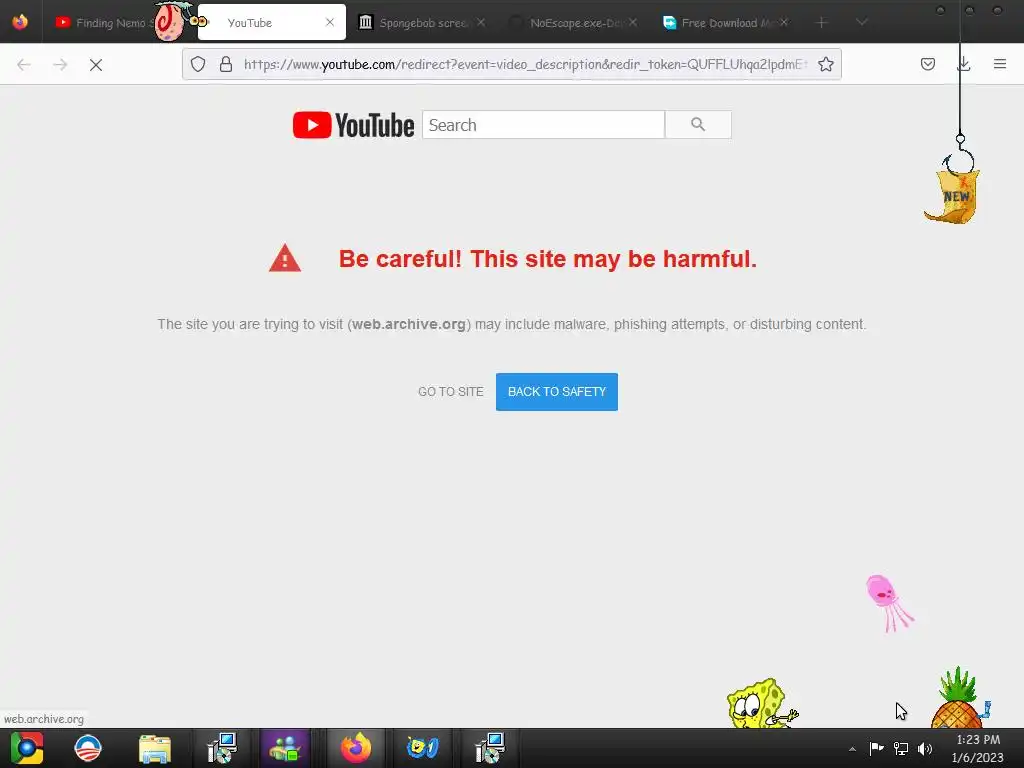The width and height of the screenshot is (1024, 768).
Task: Switch to the NoEscape.exe tab
Action: pos(575,23)
